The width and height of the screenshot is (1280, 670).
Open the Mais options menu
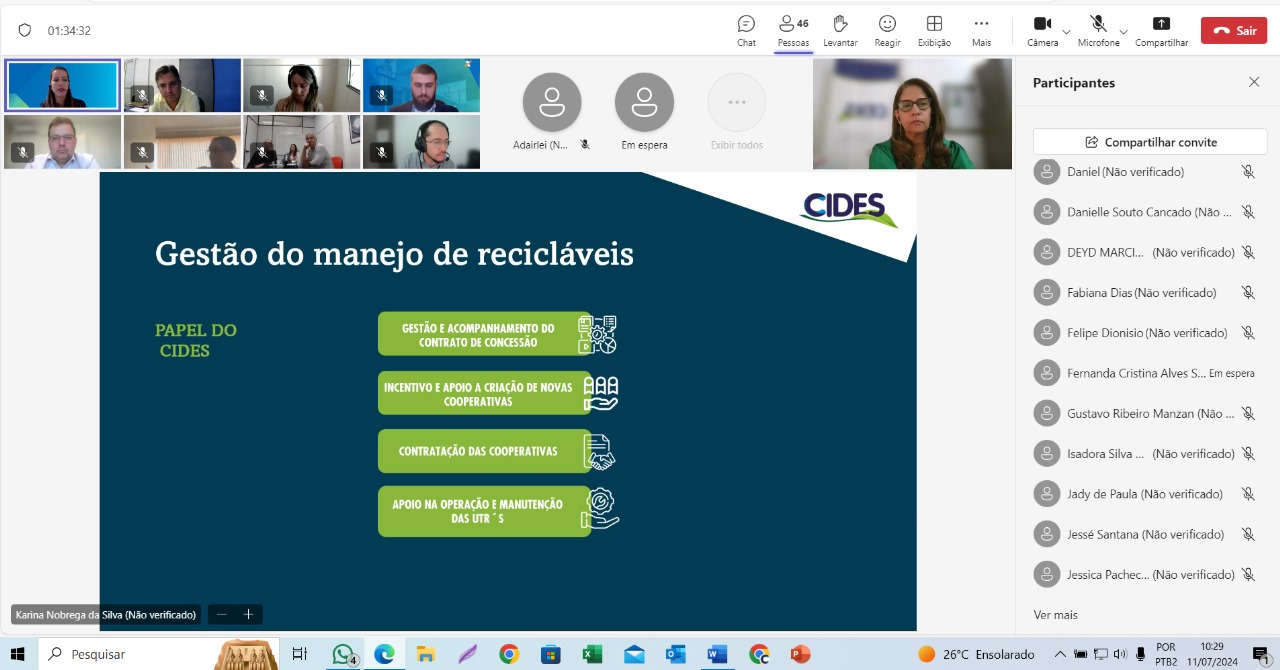[981, 30]
